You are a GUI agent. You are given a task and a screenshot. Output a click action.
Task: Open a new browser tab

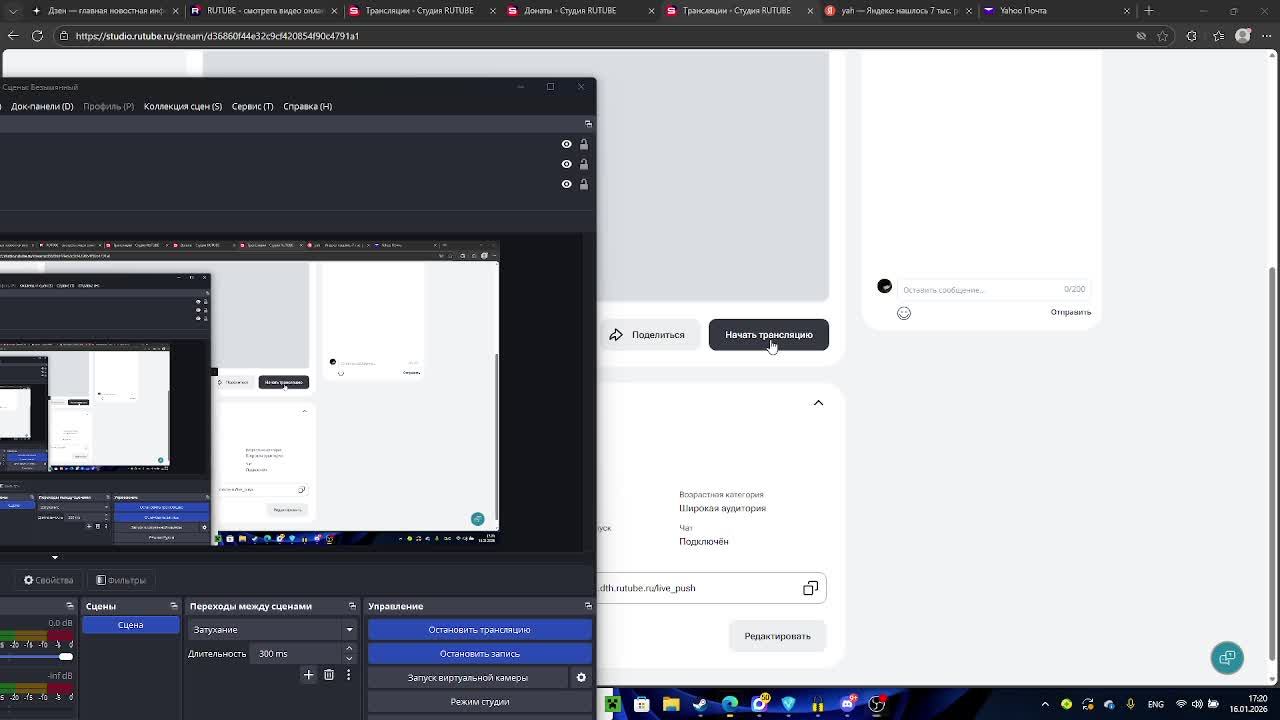tap(1149, 11)
